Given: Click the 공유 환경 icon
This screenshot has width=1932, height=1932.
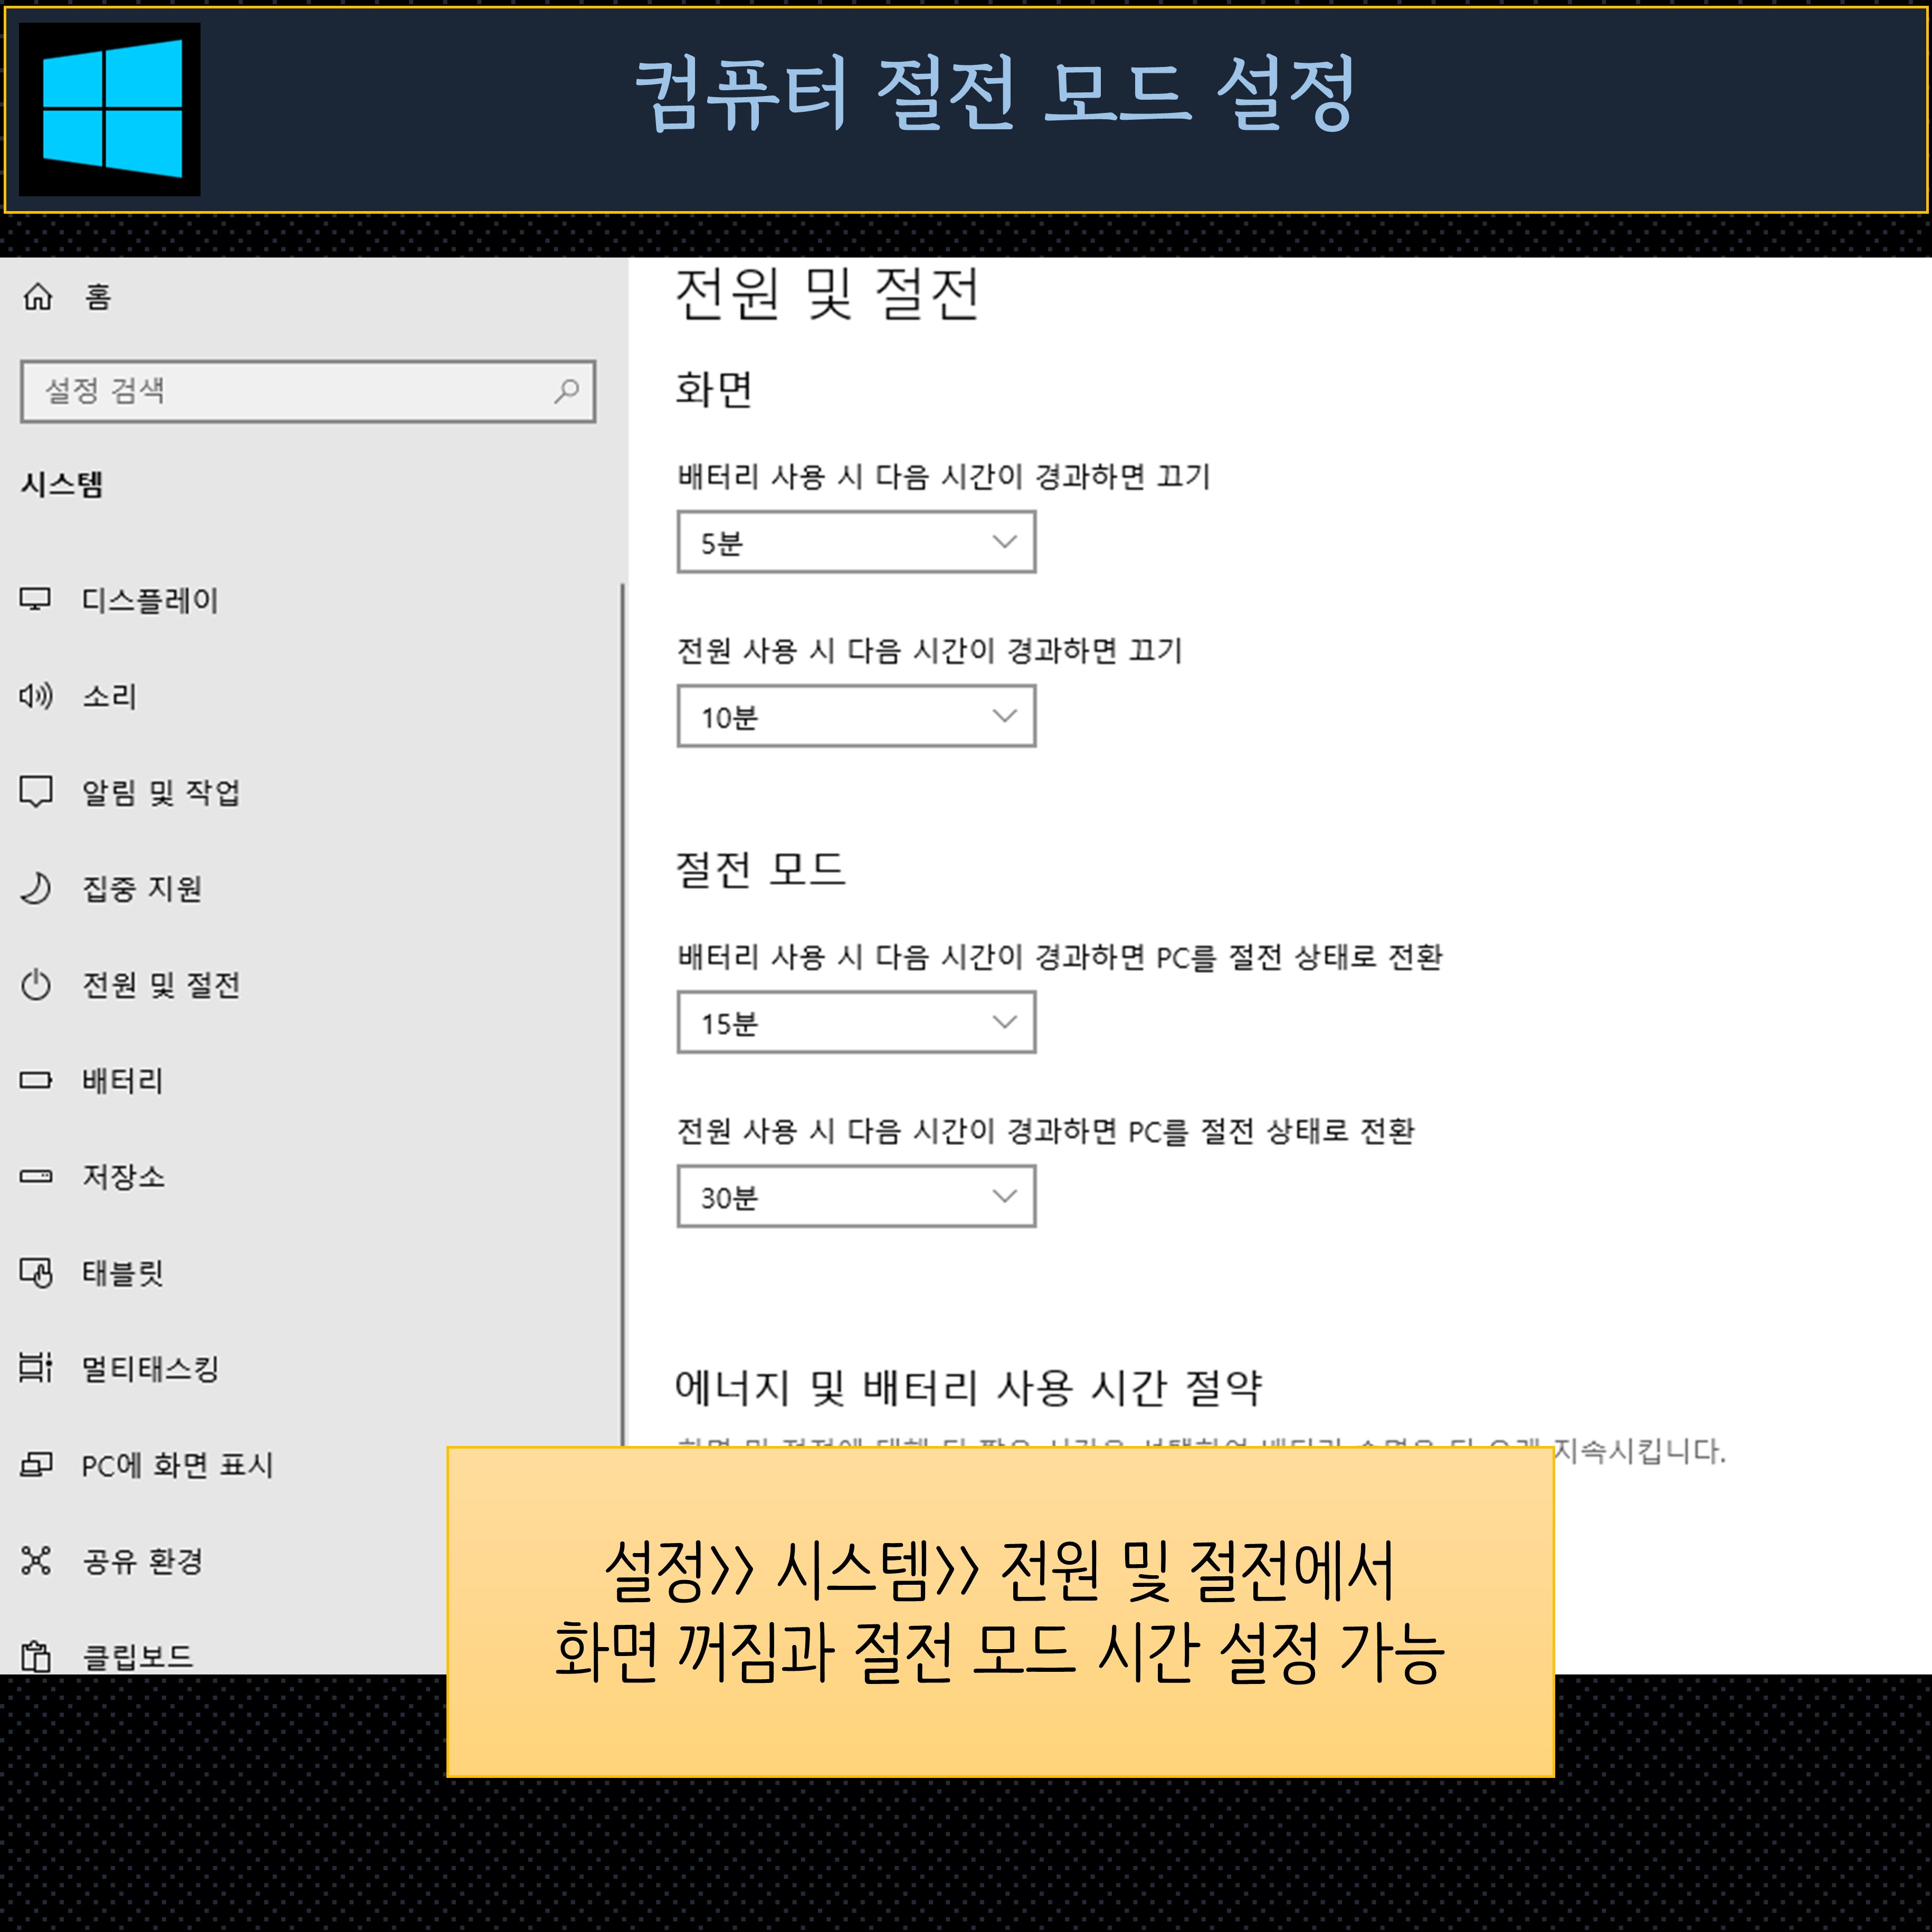Looking at the screenshot, I should (36, 1560).
